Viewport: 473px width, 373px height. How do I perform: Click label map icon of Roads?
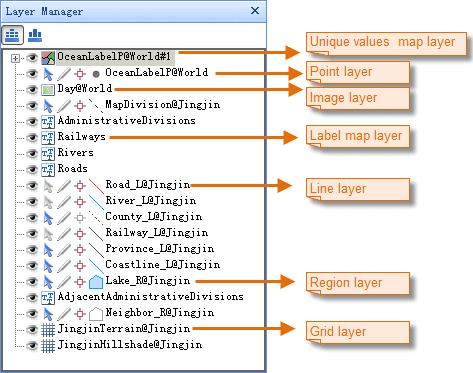tap(48, 170)
